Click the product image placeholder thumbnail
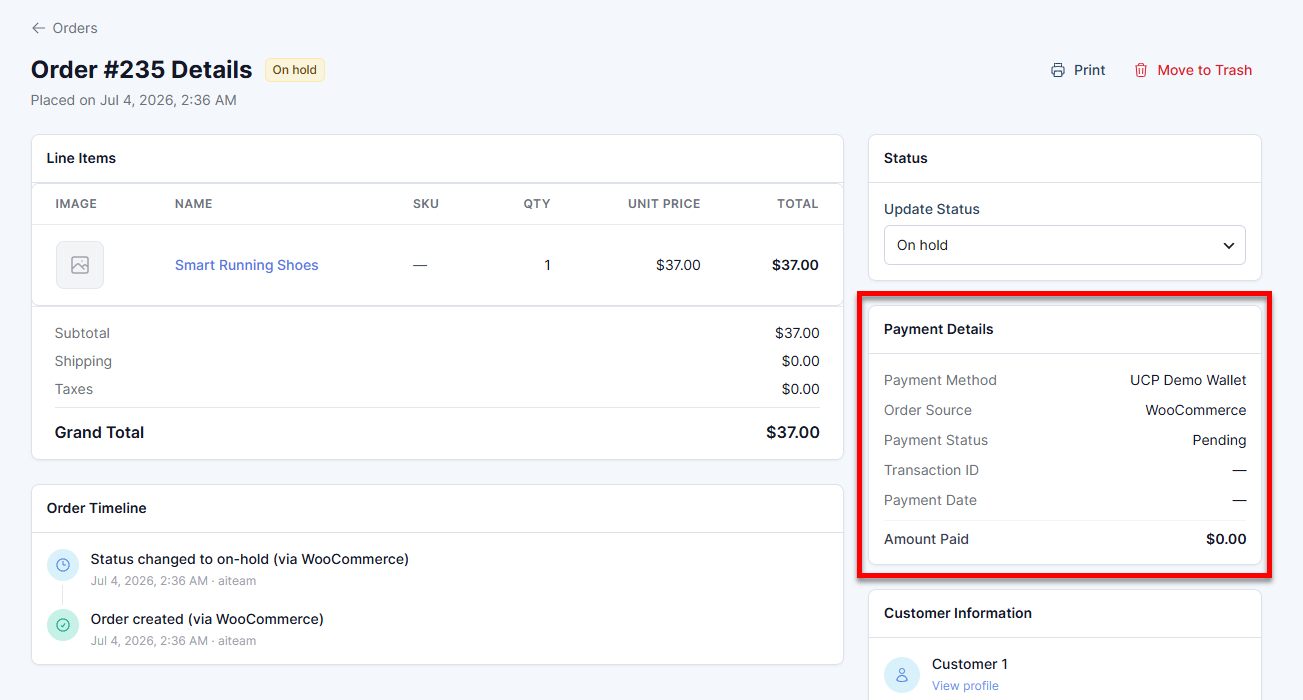Image resolution: width=1303 pixels, height=700 pixels. (x=80, y=265)
